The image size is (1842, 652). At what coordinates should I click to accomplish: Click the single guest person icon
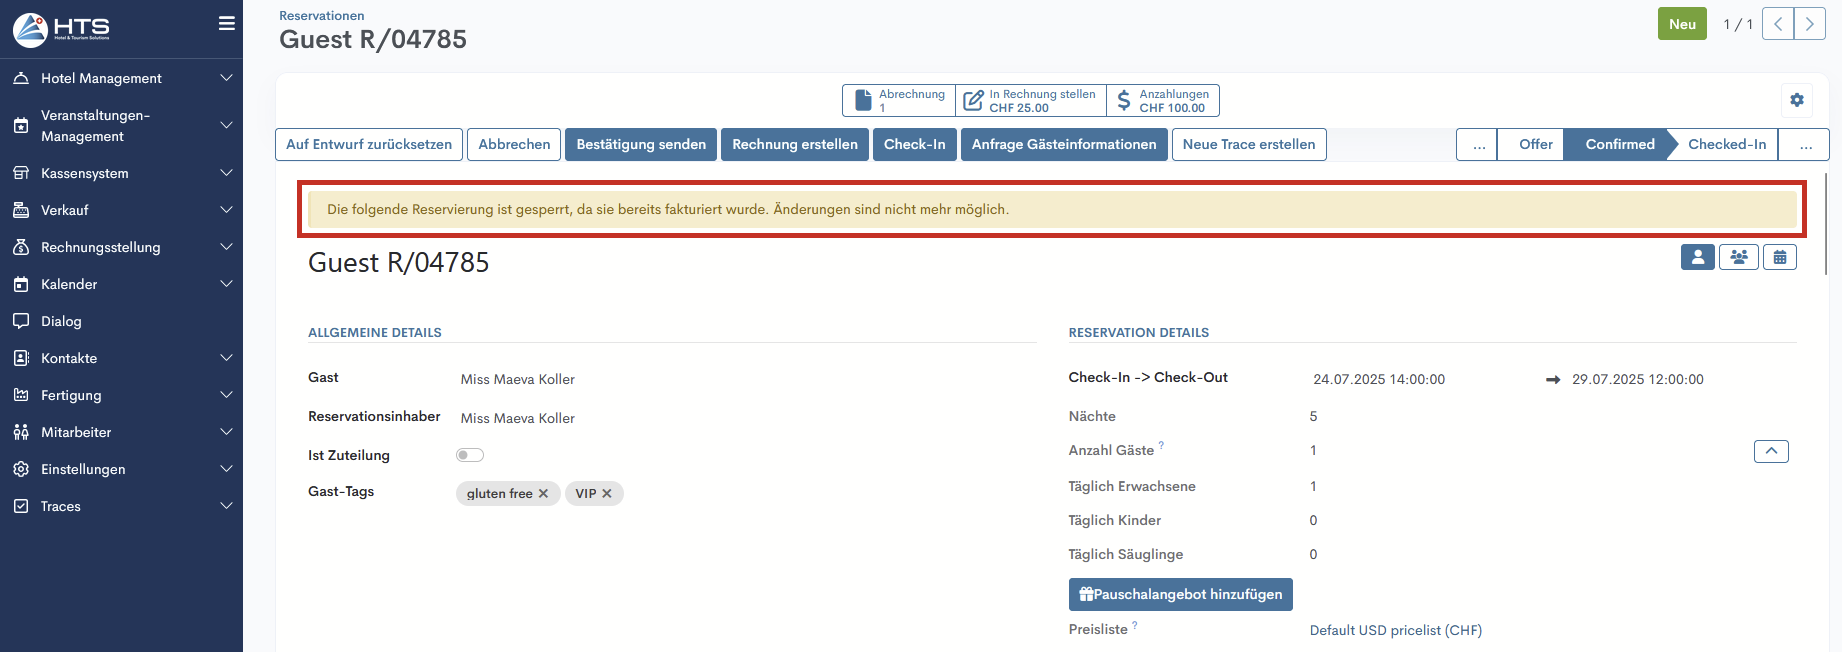[1697, 257]
